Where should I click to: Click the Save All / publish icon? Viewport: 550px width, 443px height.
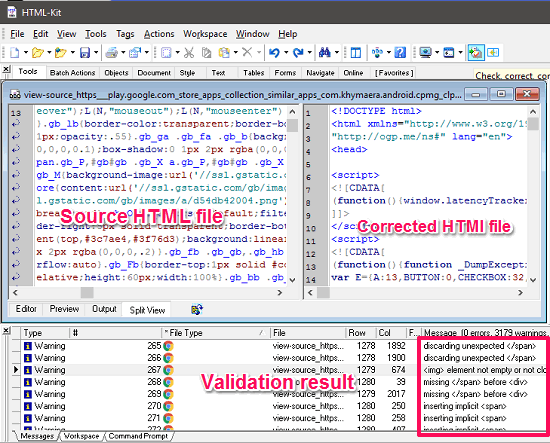[x=135, y=53]
